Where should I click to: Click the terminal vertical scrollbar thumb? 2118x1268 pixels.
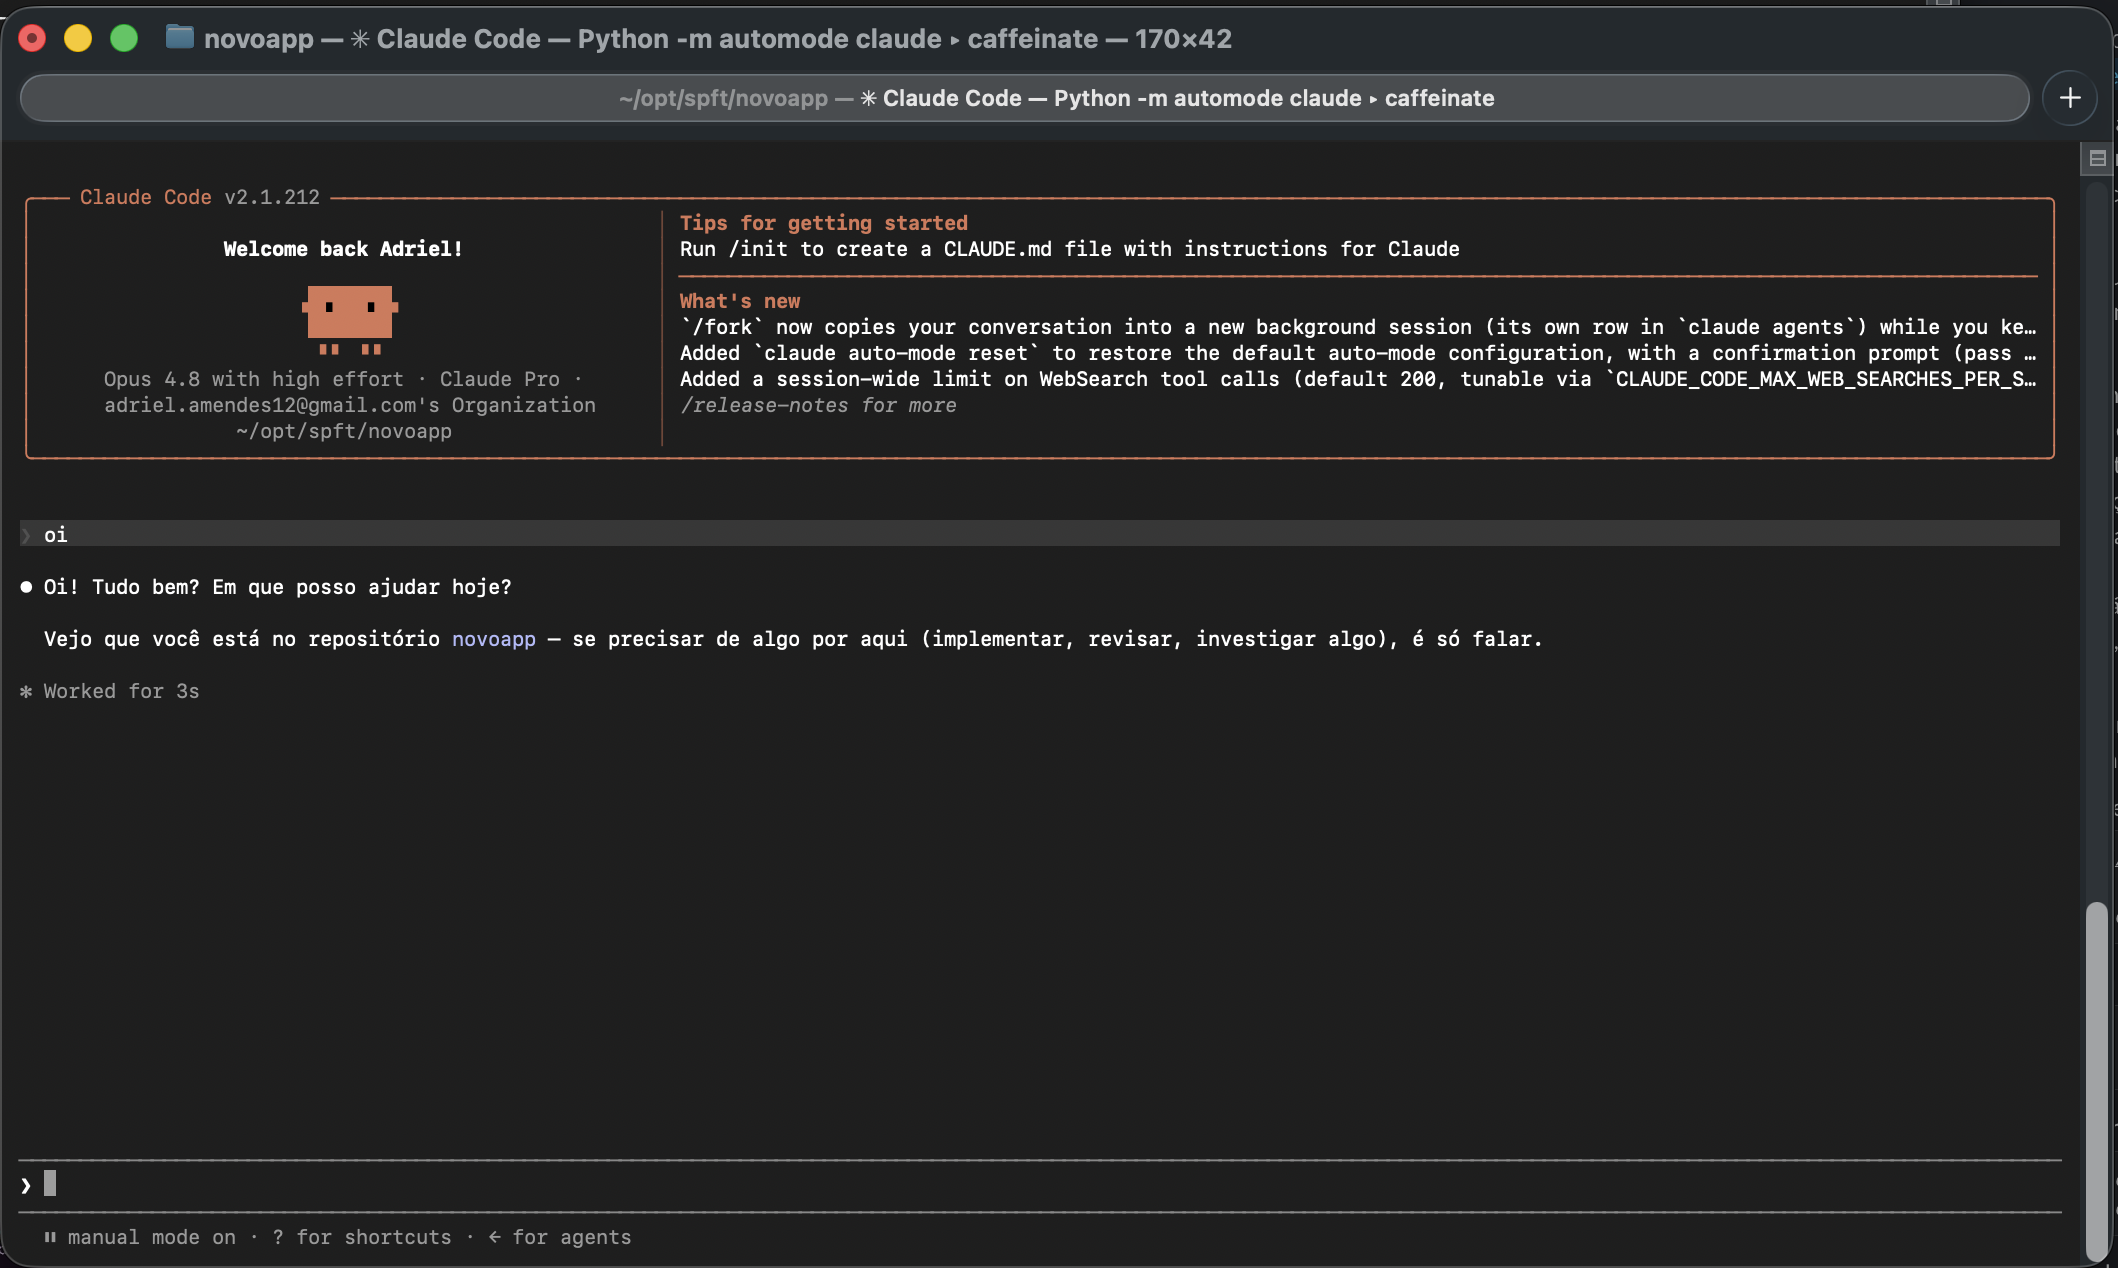coord(2096,1080)
